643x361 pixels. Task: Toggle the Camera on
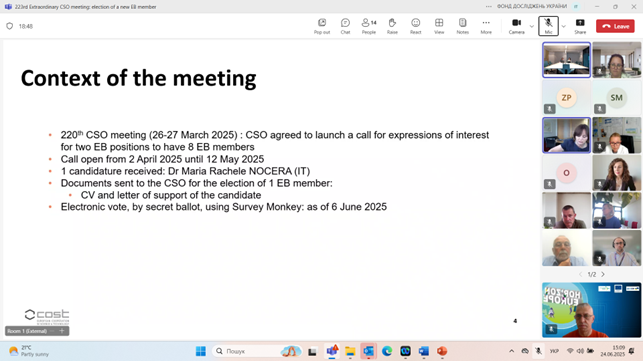pos(516,26)
